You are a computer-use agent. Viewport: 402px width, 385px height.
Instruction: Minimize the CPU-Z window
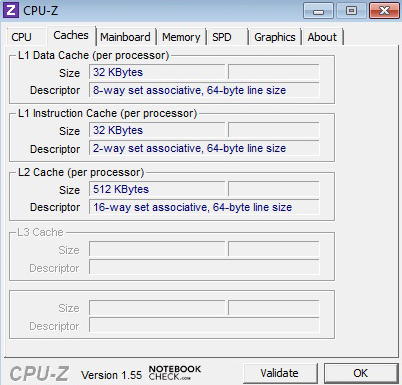[x=318, y=11]
